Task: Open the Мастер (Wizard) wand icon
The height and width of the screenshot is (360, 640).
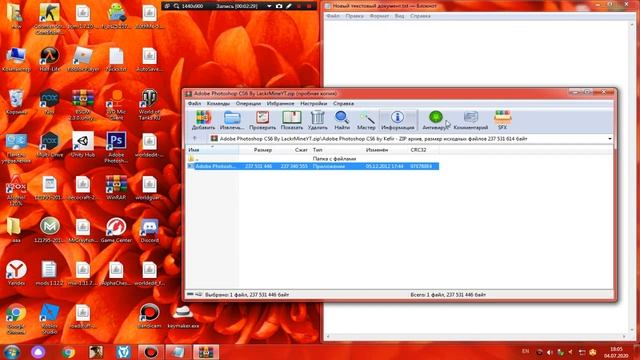Action: (366, 120)
